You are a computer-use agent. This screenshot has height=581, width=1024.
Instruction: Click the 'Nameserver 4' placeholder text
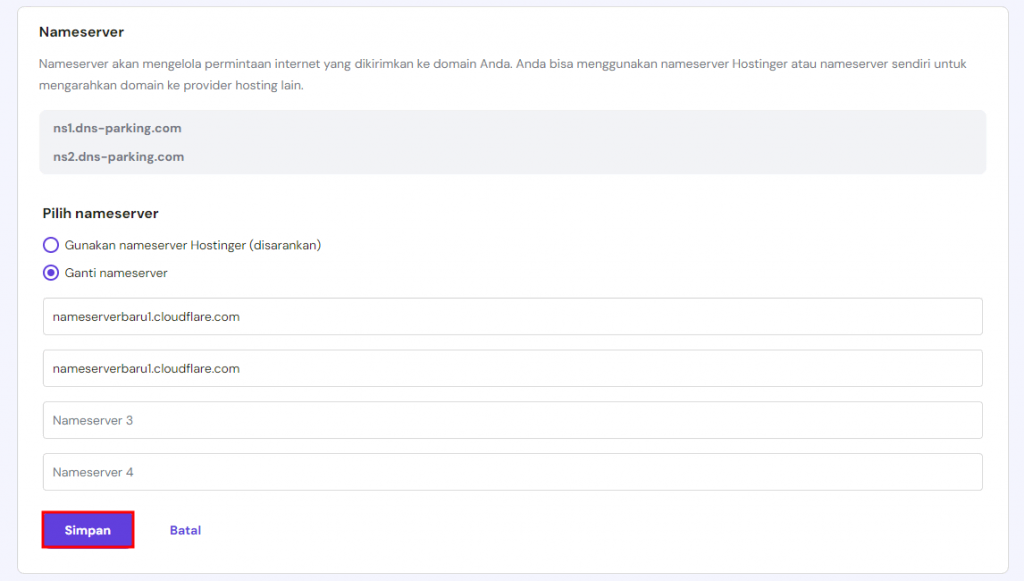[93, 472]
